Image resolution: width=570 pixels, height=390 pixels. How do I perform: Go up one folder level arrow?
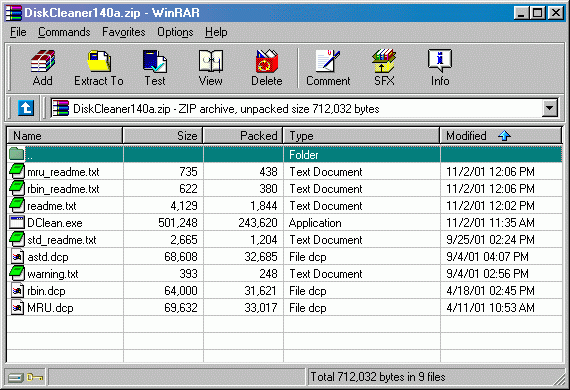26,108
